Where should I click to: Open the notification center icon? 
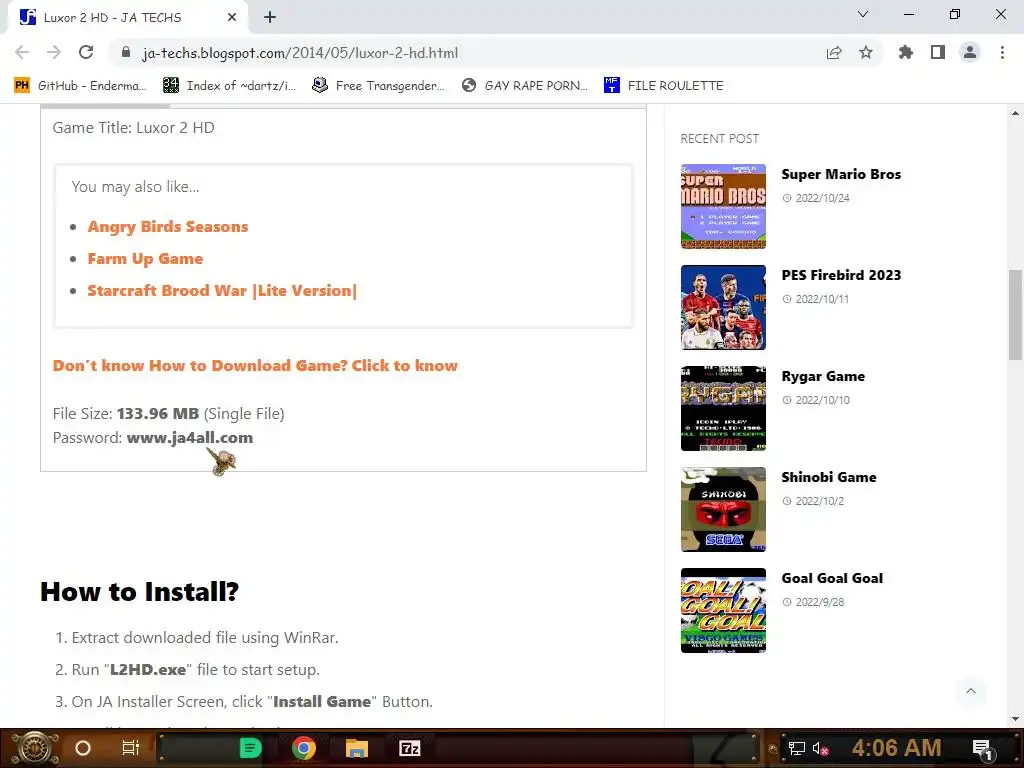983,749
